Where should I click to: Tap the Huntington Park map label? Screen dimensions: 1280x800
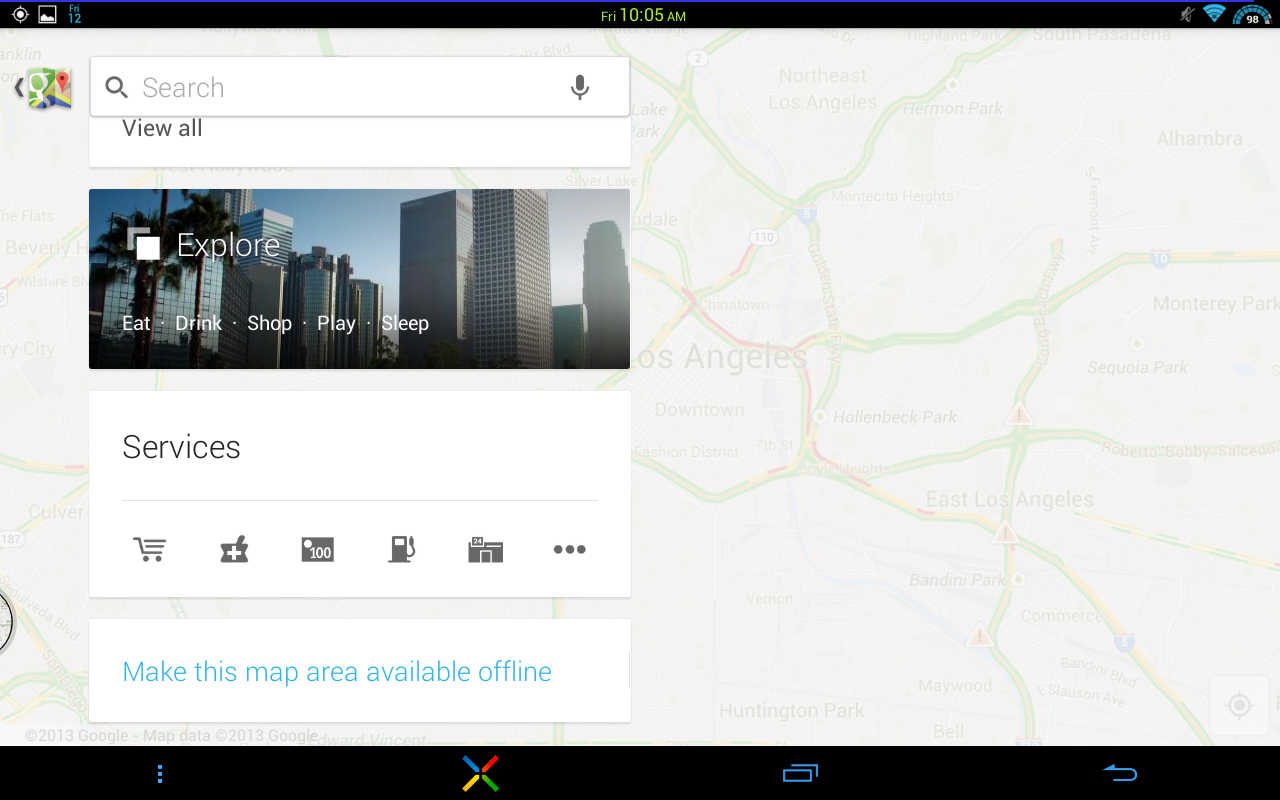[x=792, y=711]
